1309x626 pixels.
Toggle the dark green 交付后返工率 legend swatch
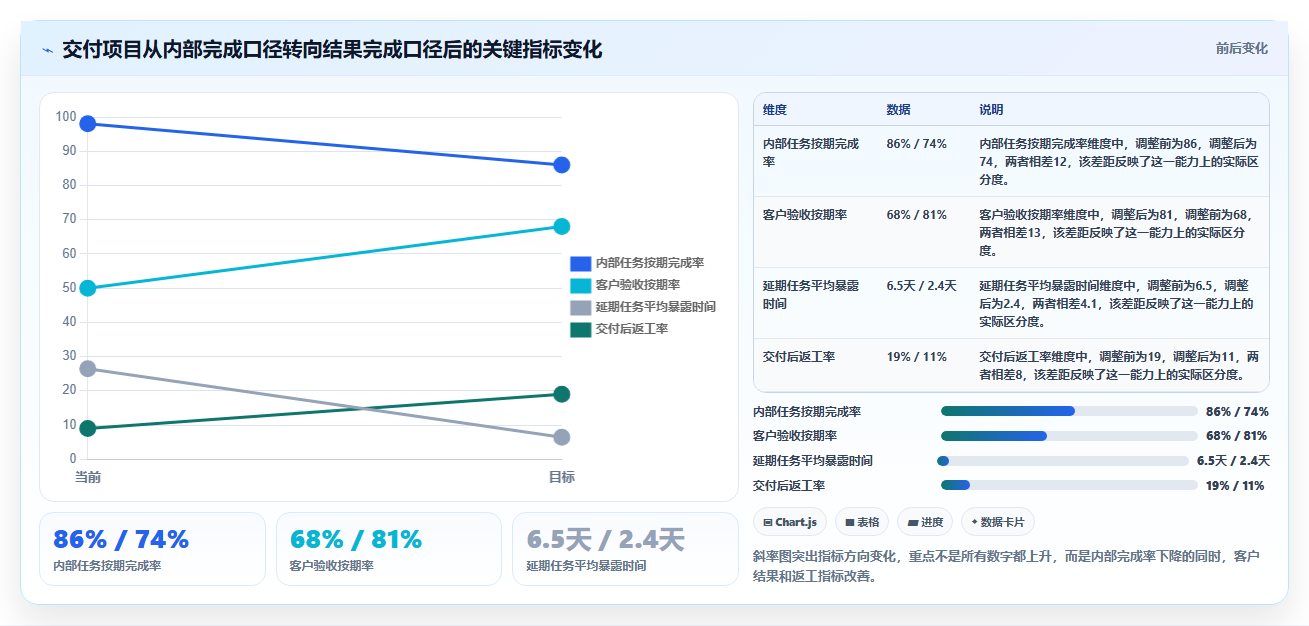(581, 329)
